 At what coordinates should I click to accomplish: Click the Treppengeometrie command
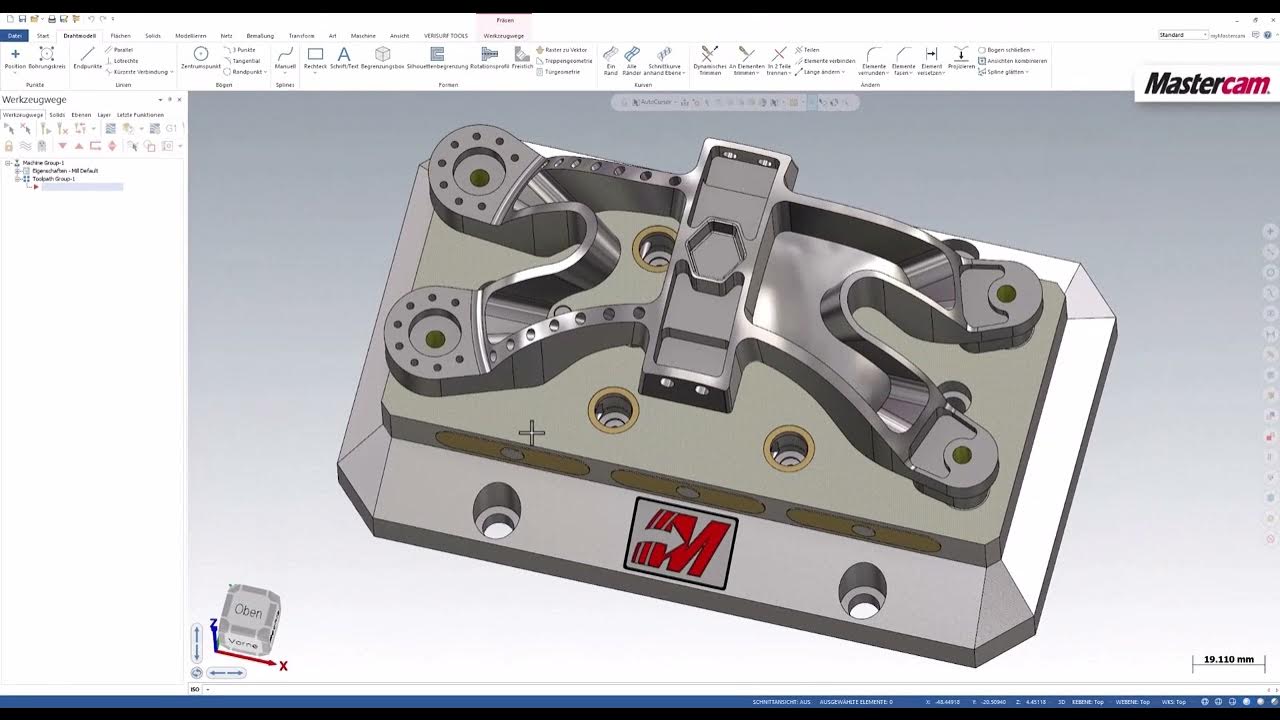coord(564,61)
